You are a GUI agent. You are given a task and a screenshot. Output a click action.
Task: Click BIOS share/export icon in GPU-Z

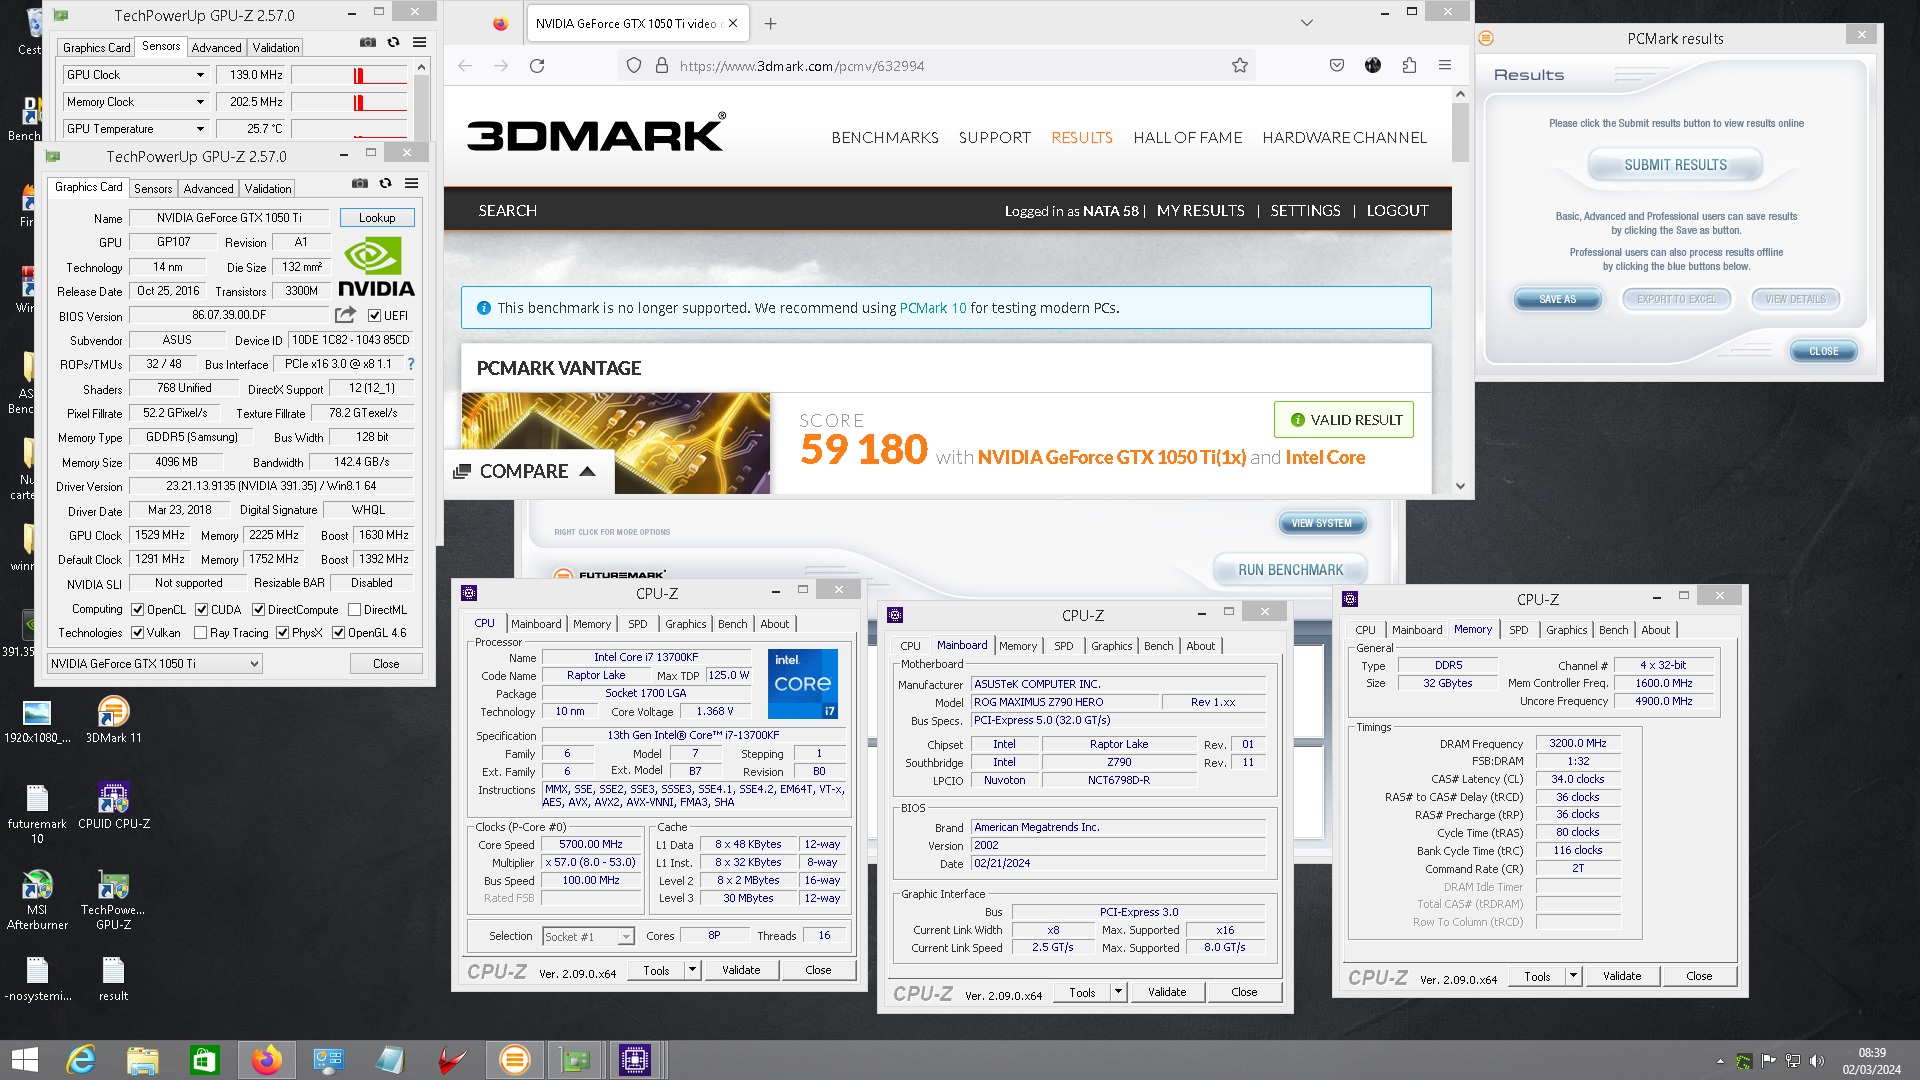coord(345,315)
